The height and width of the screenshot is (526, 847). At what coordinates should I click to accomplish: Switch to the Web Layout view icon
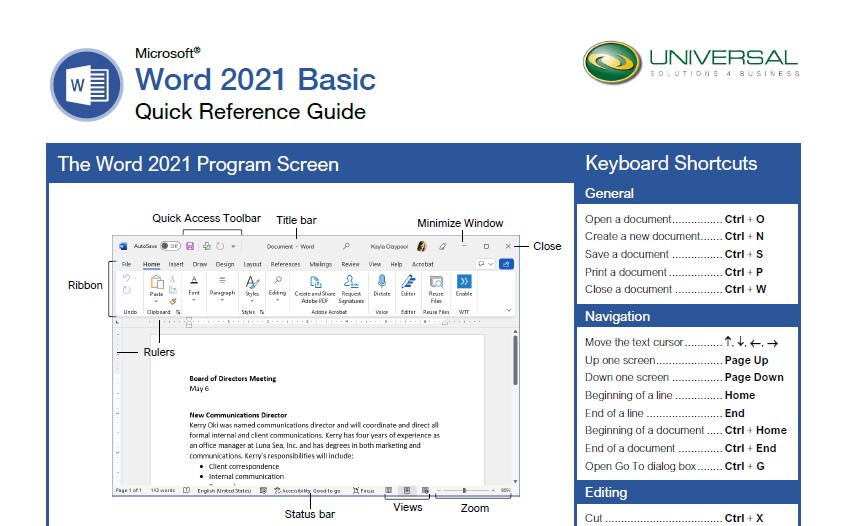click(x=426, y=490)
